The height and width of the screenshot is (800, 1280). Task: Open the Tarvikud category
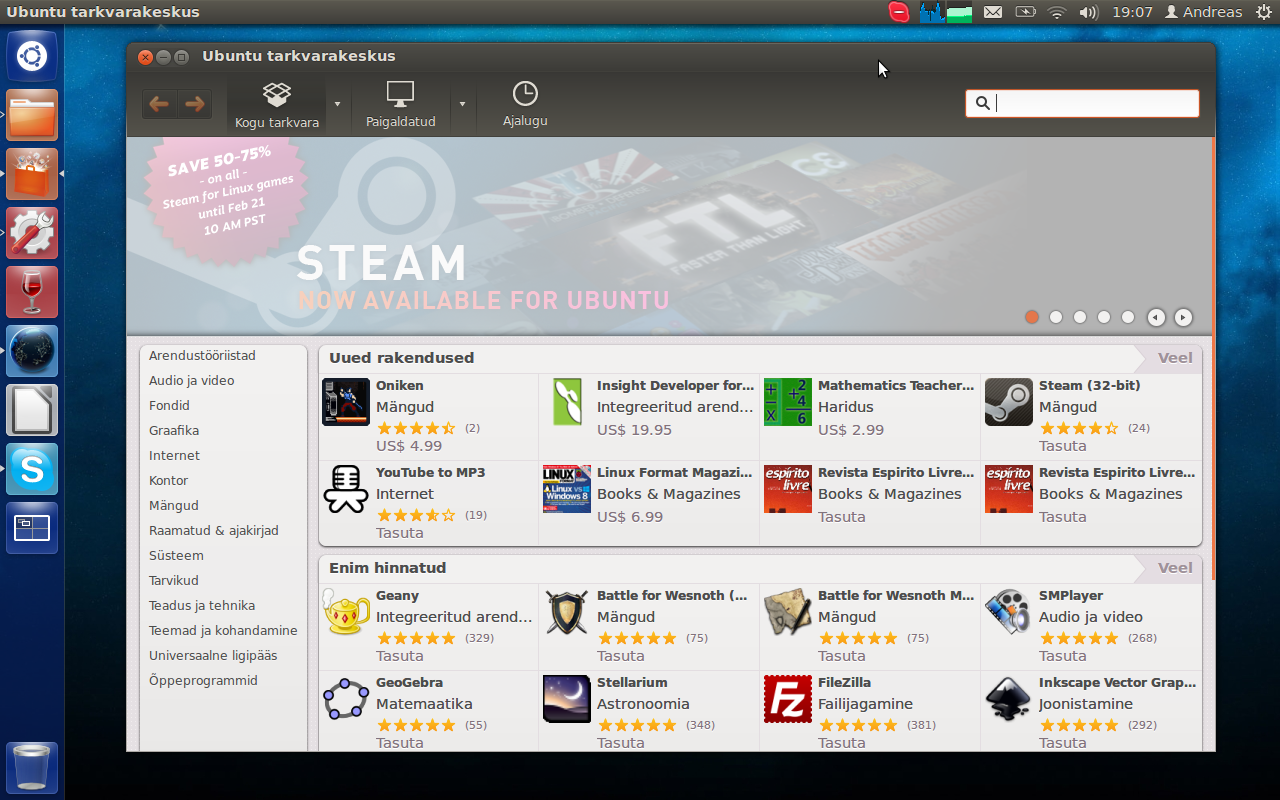(174, 580)
